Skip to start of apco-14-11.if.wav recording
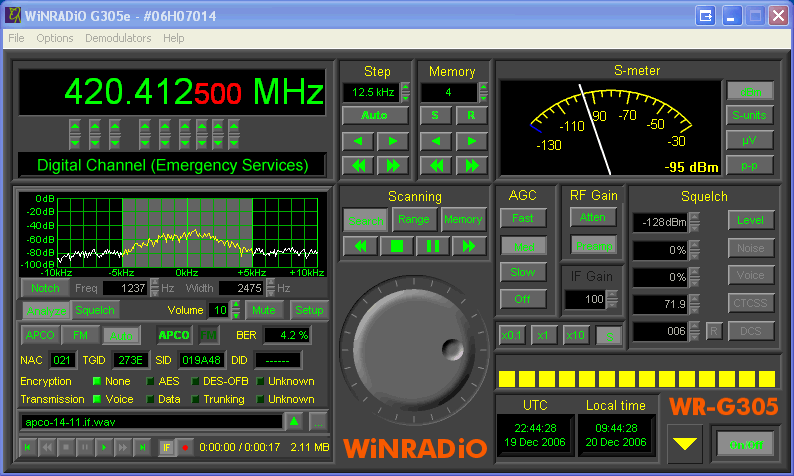 click(27, 447)
